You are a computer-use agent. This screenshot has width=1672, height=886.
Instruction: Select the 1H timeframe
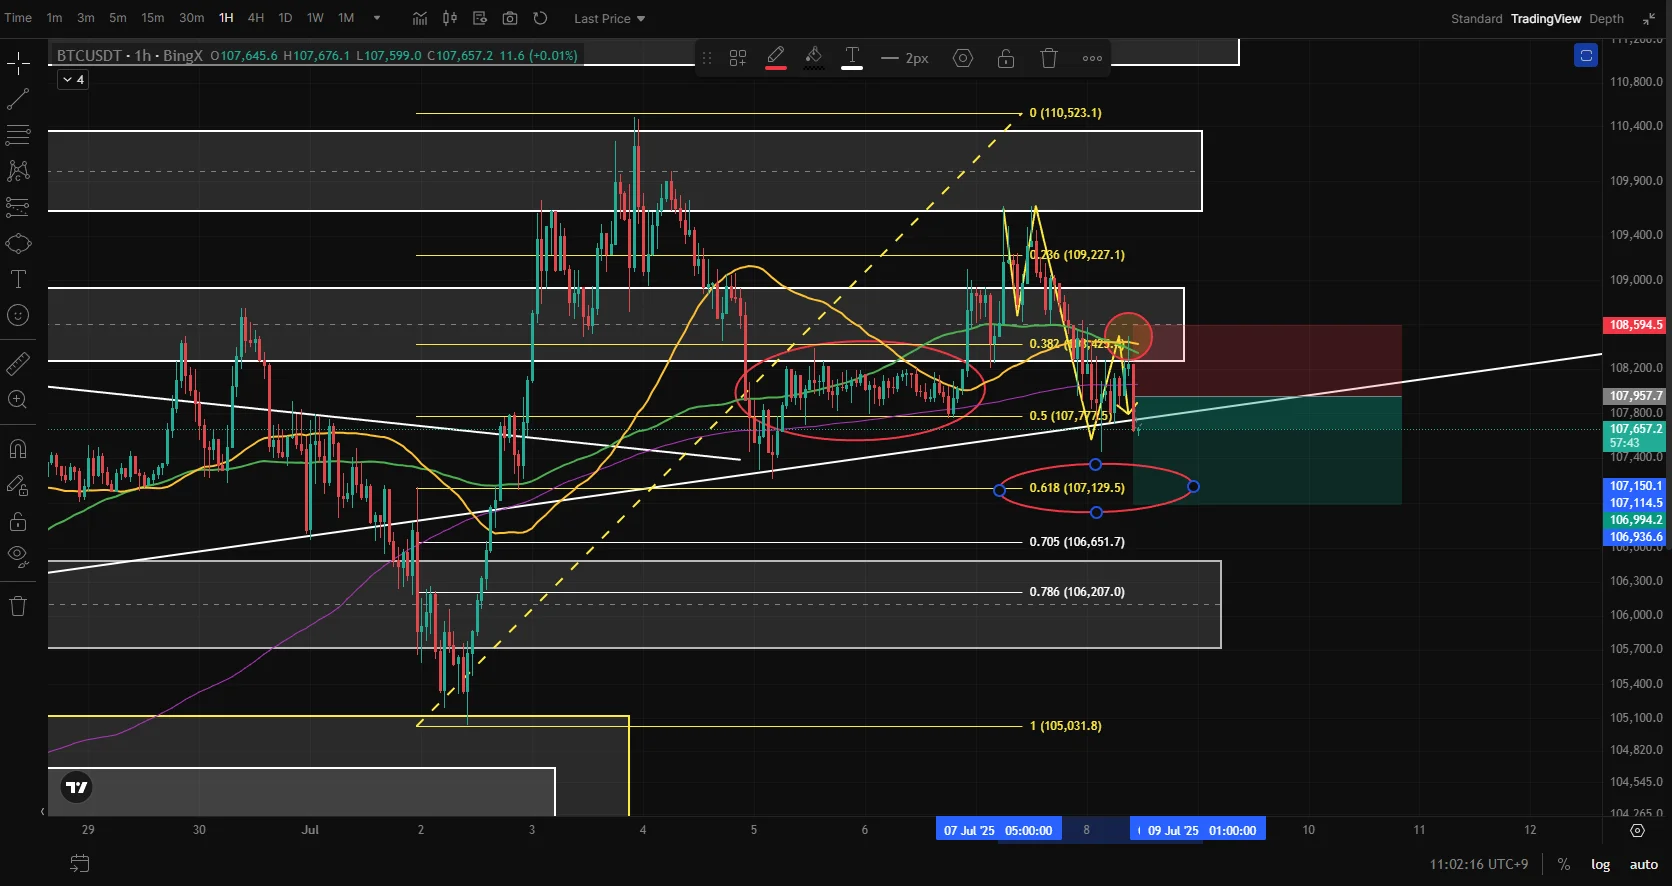[x=226, y=18]
